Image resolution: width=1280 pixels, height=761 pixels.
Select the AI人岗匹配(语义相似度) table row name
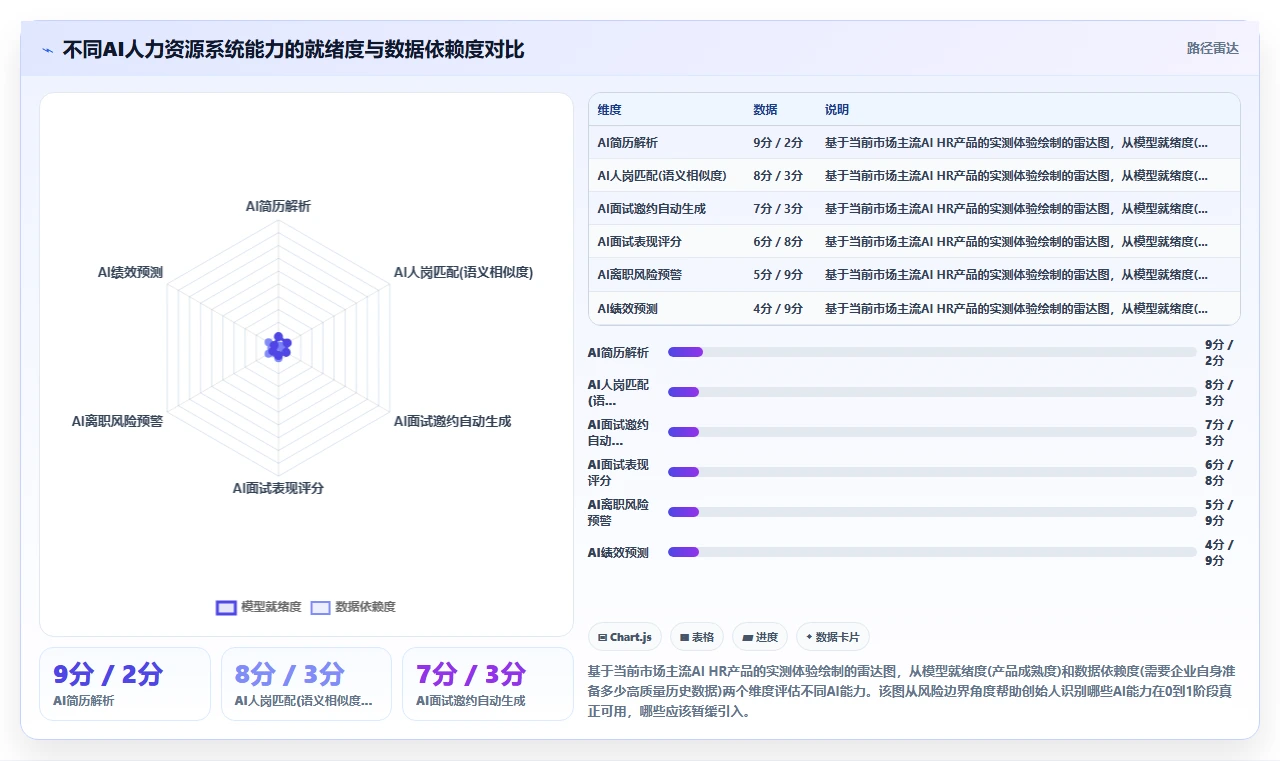662,176
